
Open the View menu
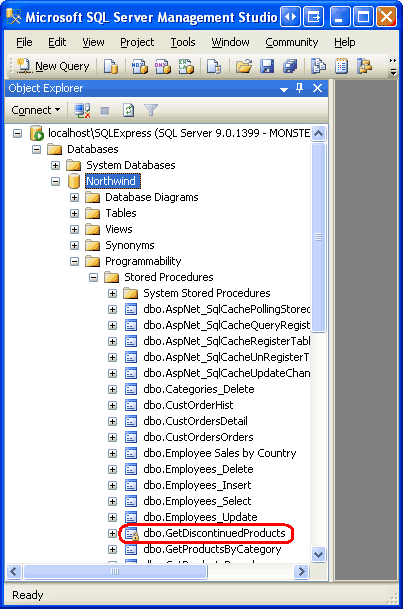[93, 42]
